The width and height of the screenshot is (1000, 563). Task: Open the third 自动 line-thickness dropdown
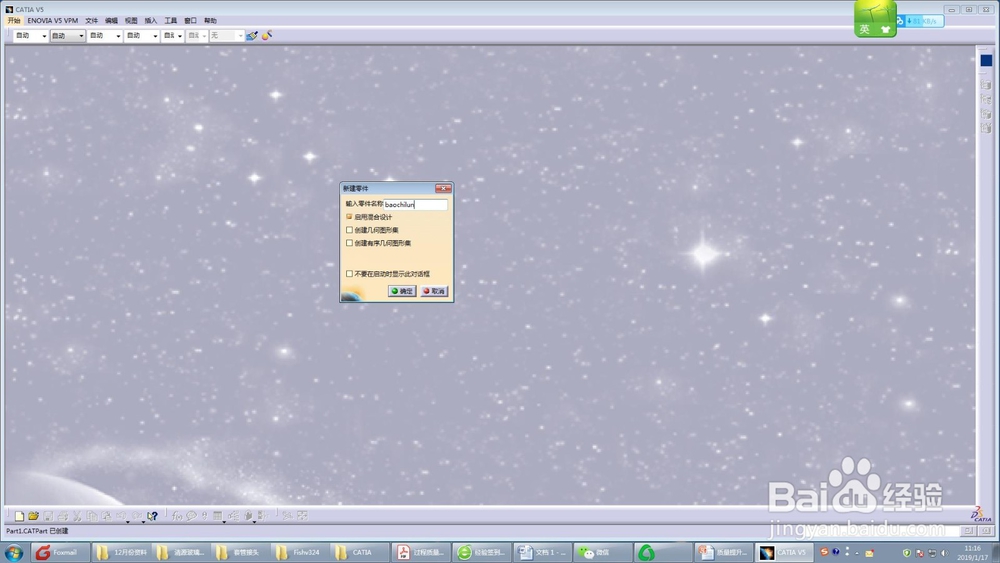tap(105, 36)
